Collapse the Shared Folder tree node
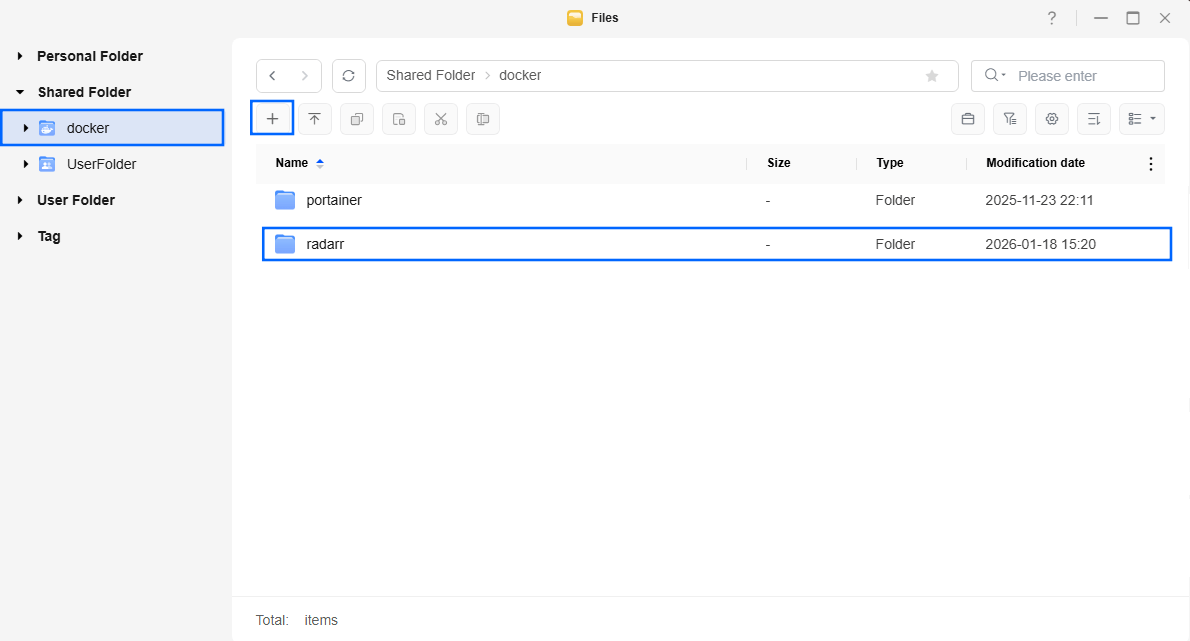 20,92
